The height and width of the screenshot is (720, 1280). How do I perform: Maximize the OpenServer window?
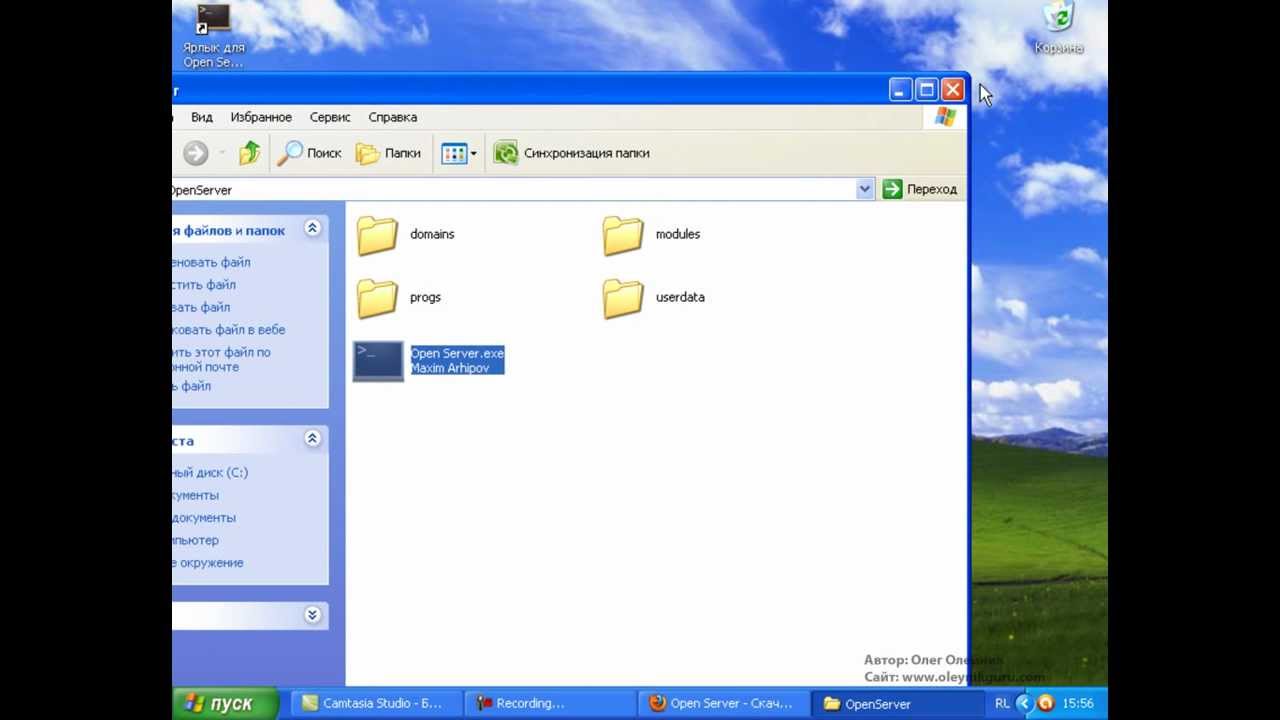click(926, 91)
